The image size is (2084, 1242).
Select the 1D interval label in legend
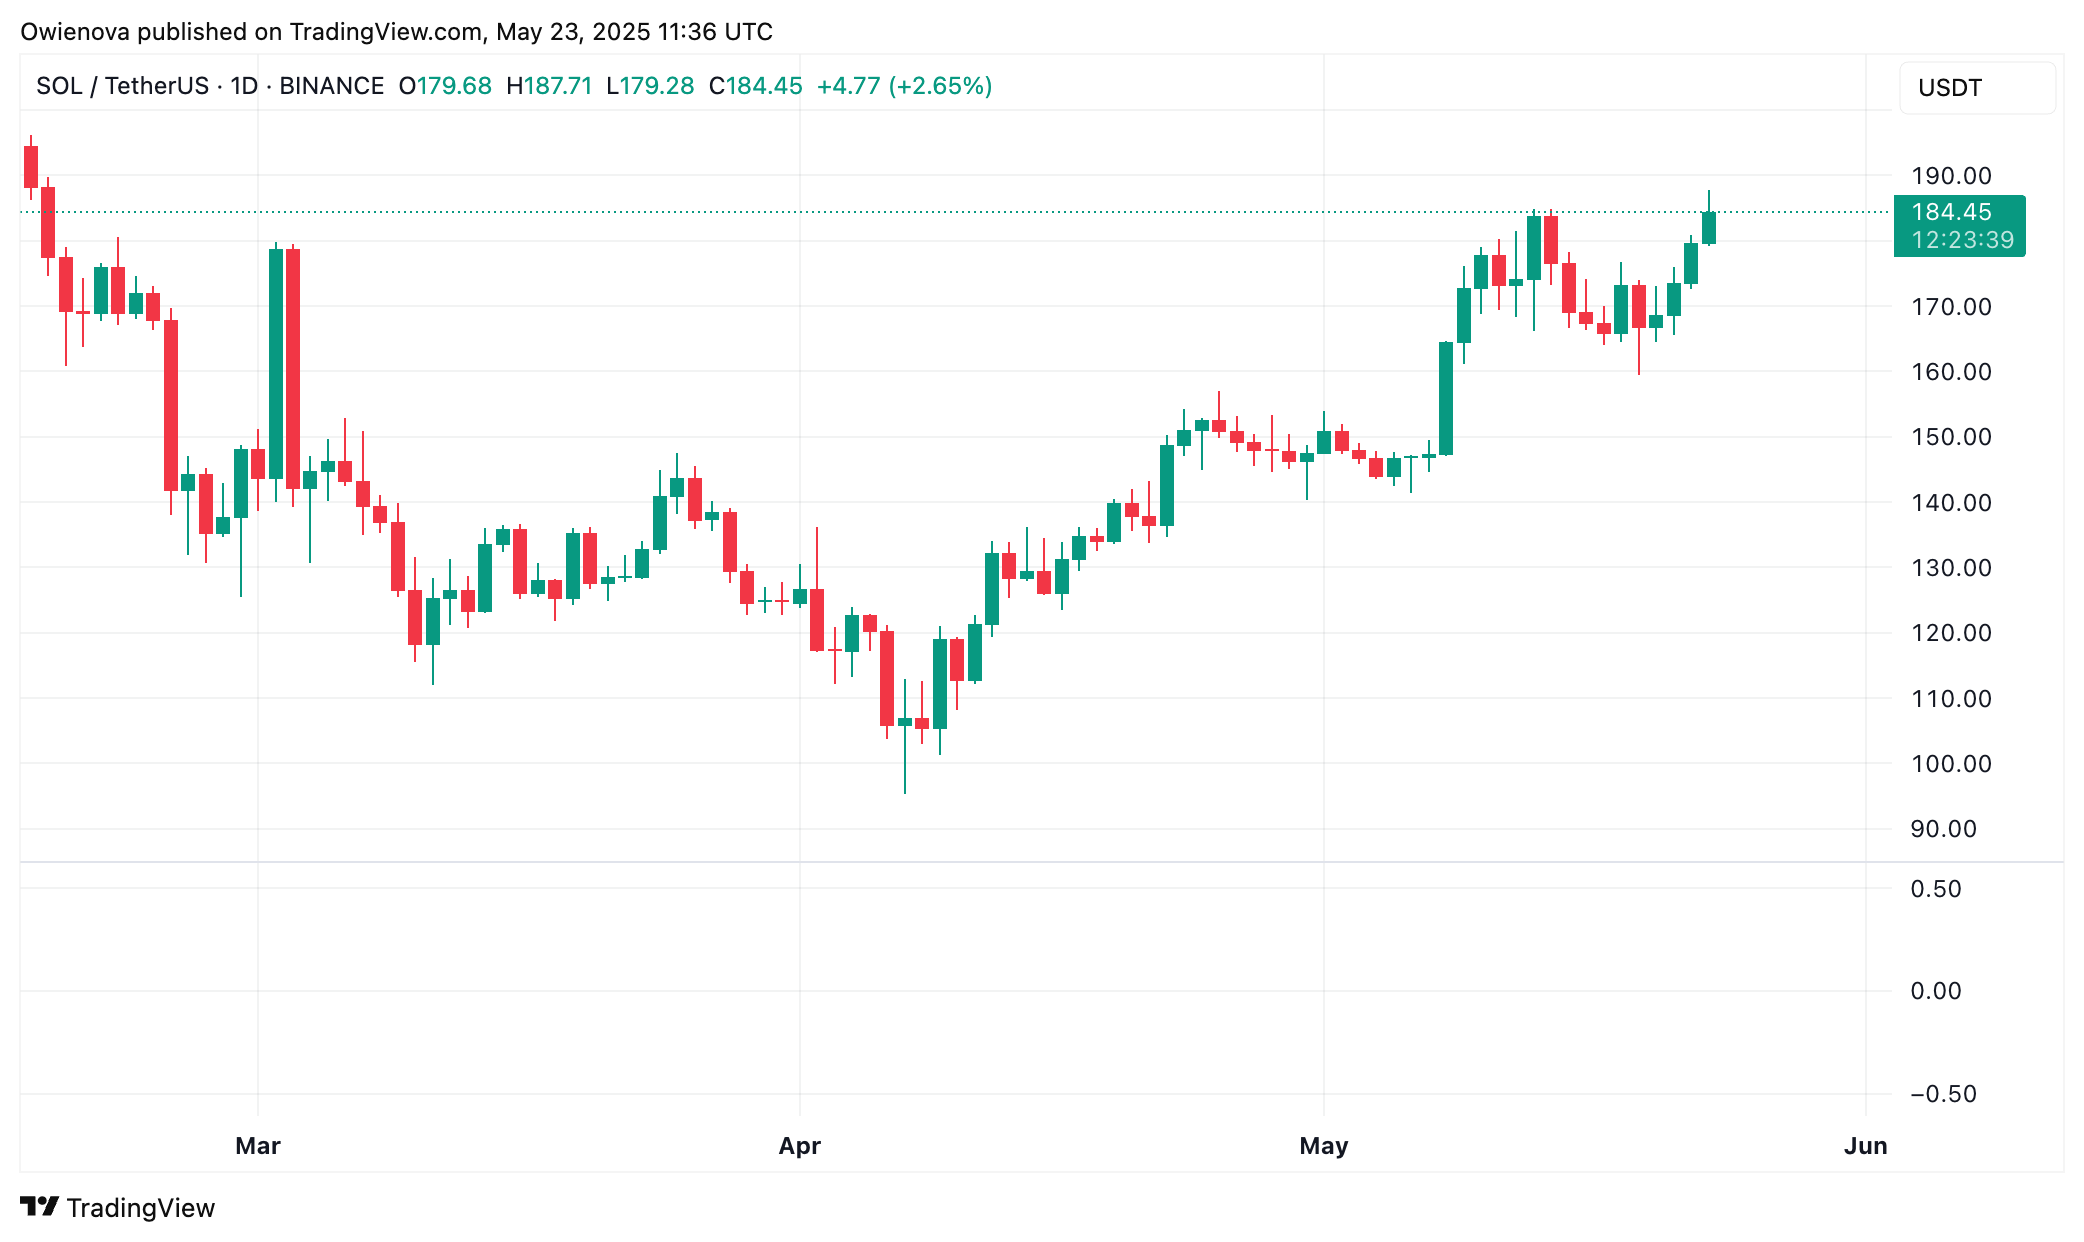point(244,86)
